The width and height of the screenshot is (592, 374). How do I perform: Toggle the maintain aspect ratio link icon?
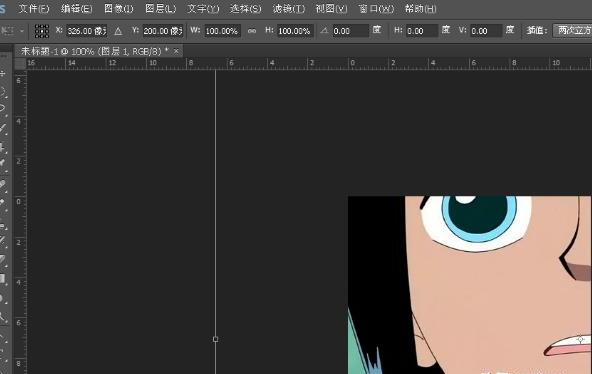click(x=252, y=31)
